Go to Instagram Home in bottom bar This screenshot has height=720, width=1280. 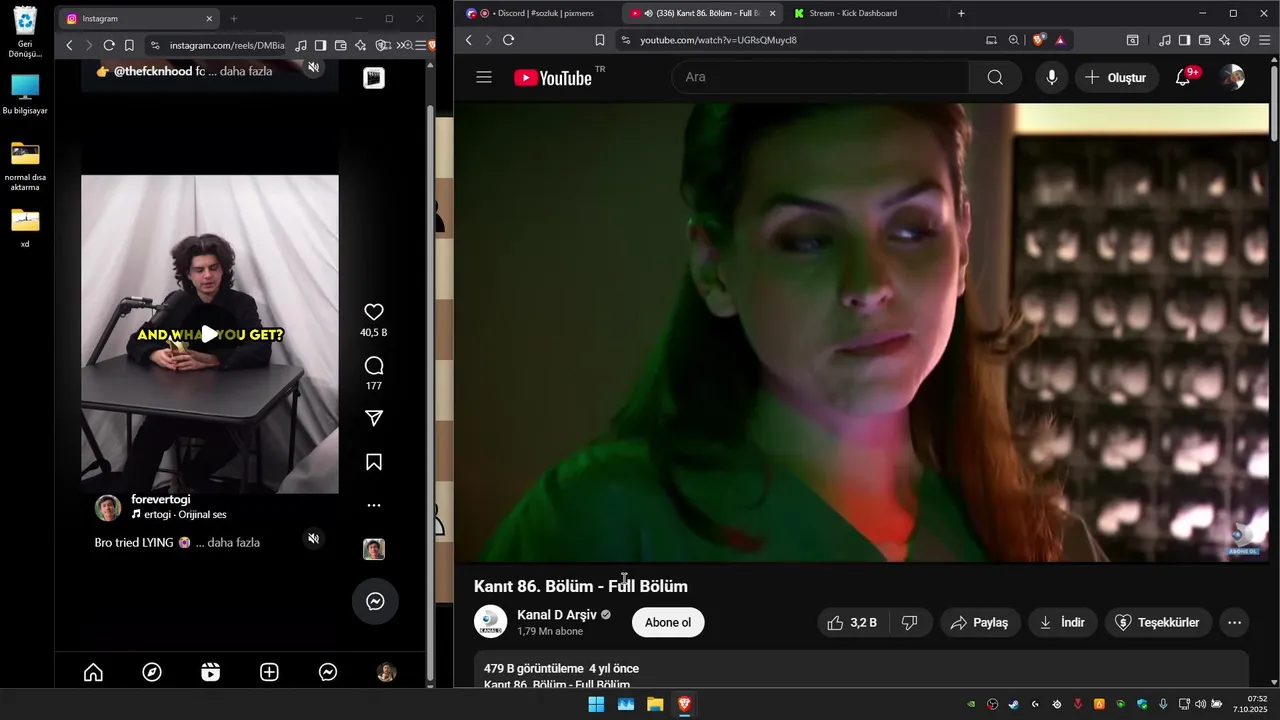click(93, 673)
